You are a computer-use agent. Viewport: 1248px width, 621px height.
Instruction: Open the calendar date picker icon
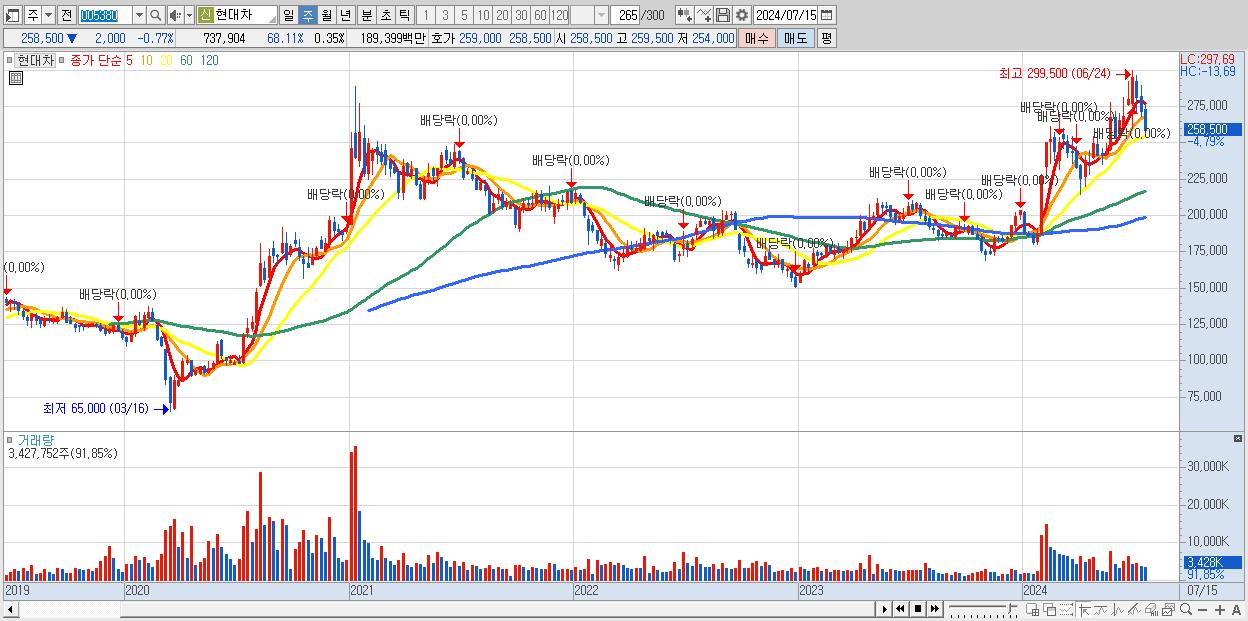(x=826, y=15)
